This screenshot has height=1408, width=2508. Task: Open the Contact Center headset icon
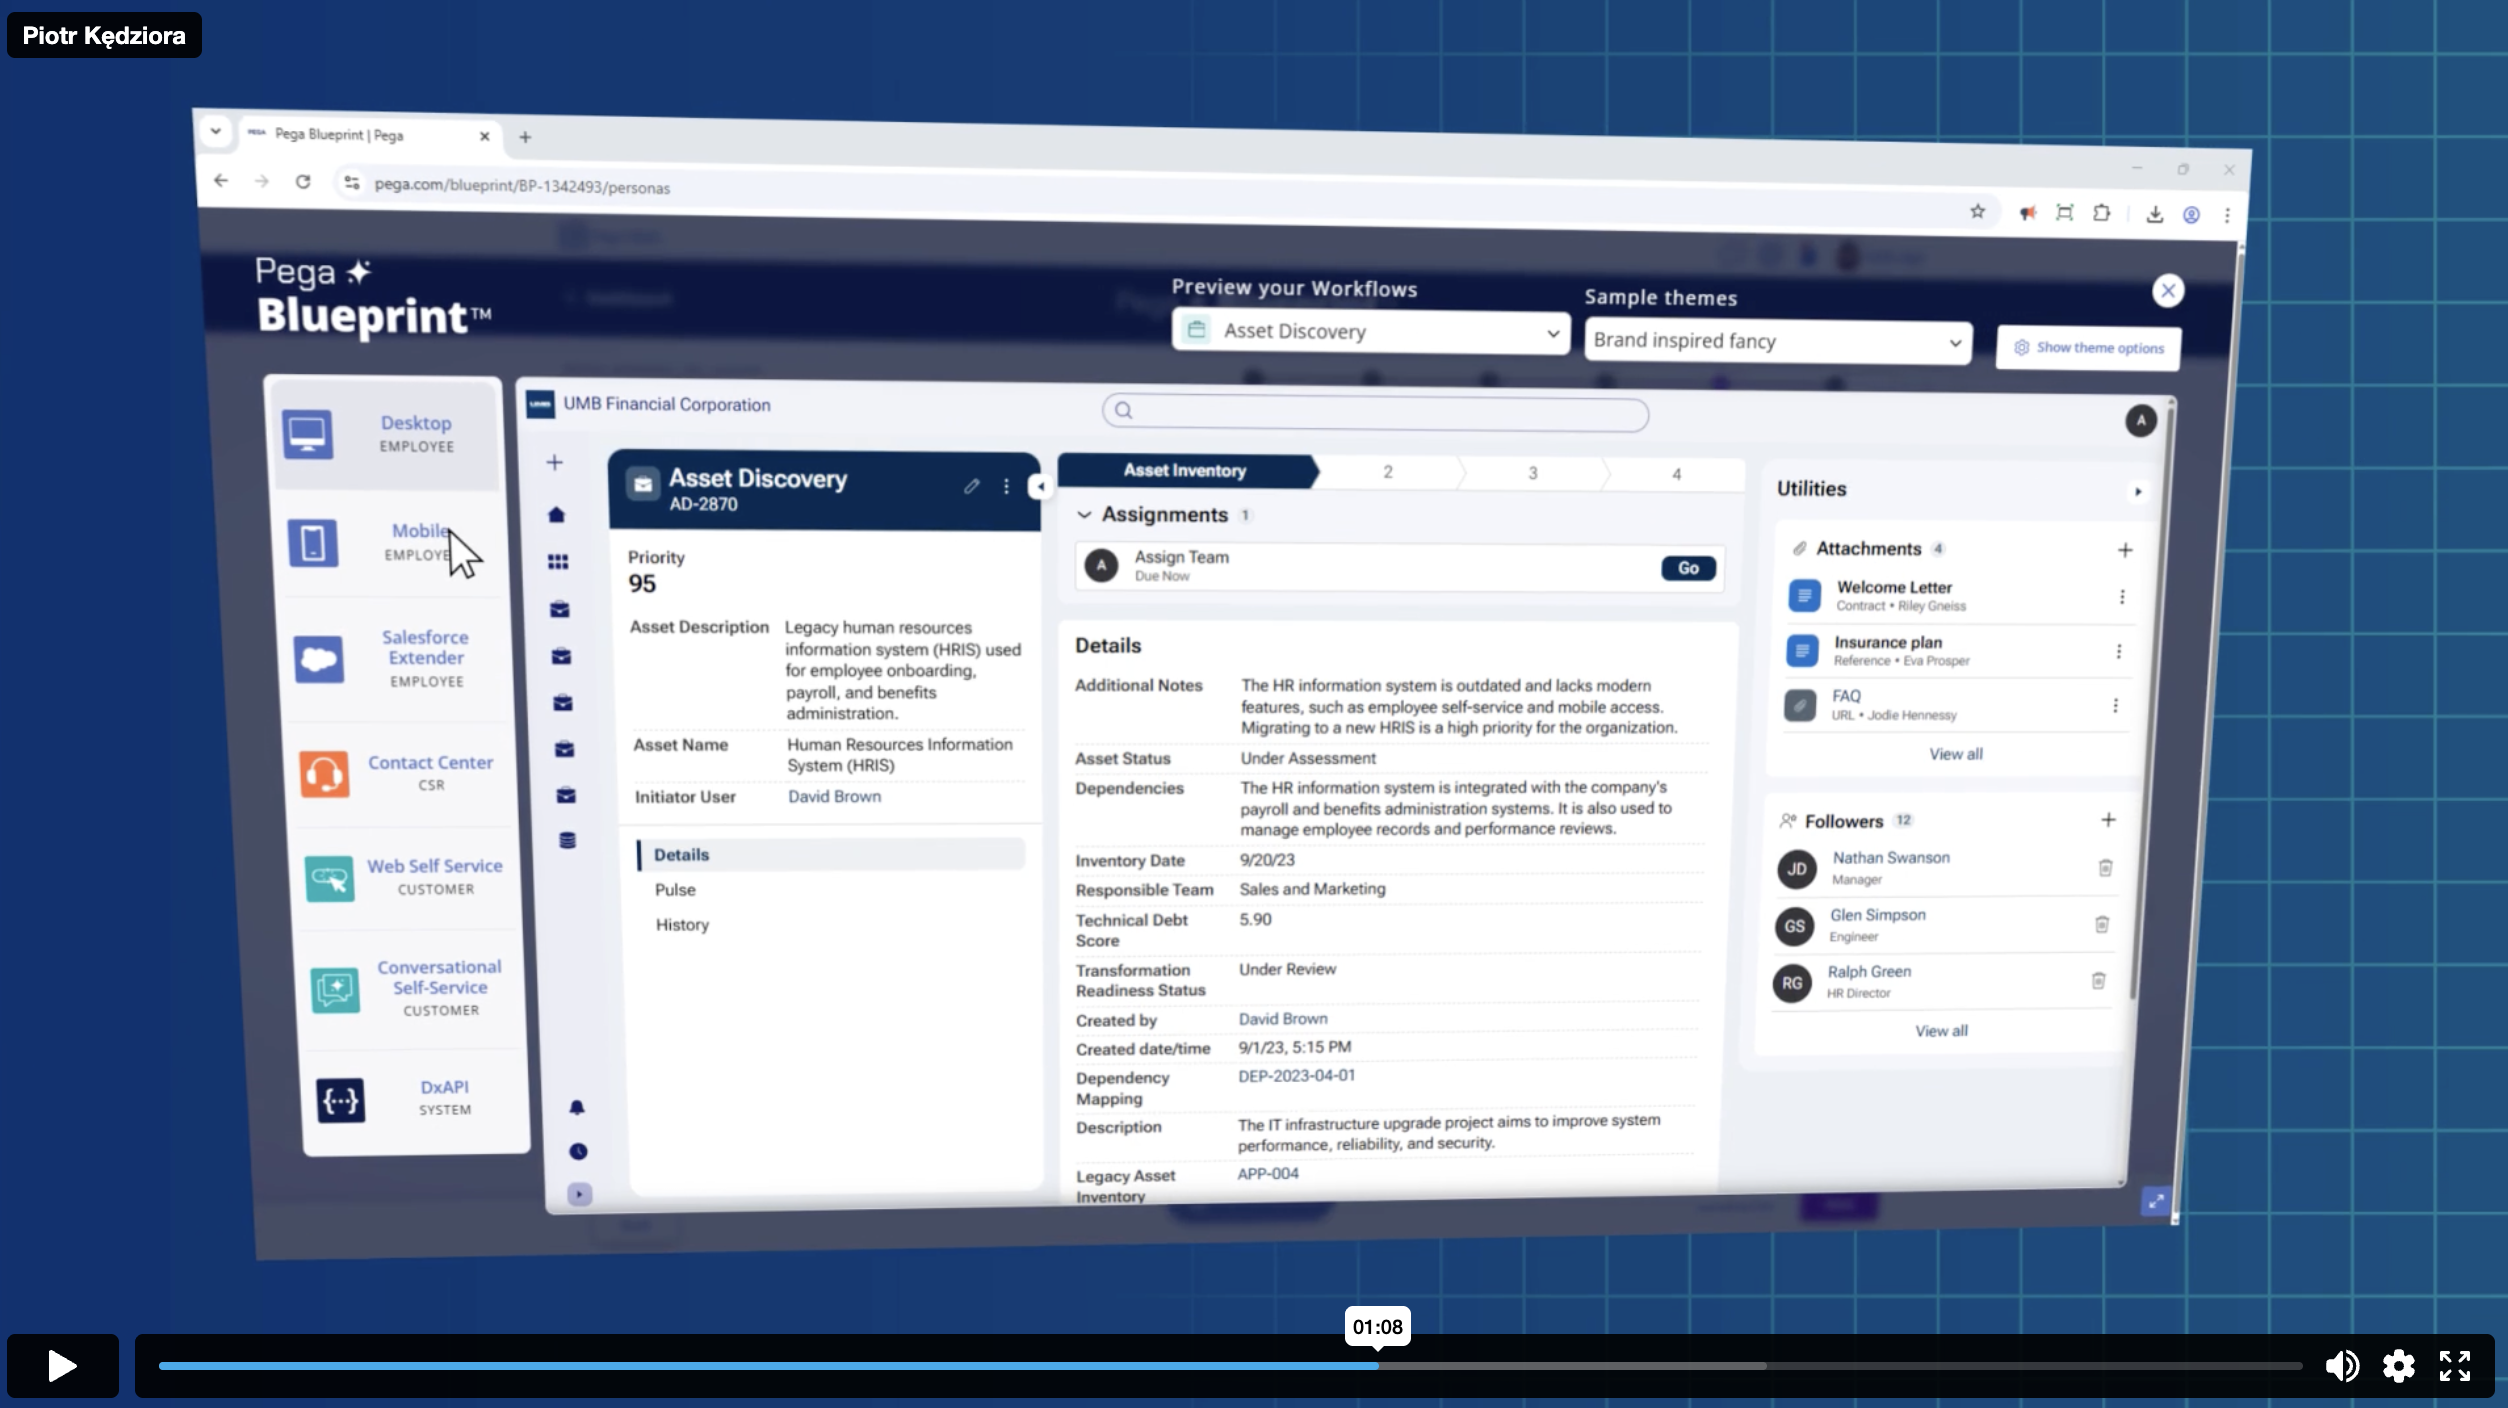coord(324,774)
